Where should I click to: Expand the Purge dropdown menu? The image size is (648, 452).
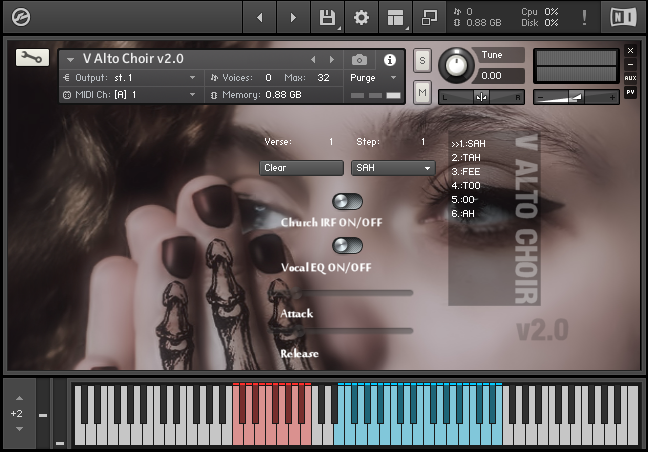374,77
